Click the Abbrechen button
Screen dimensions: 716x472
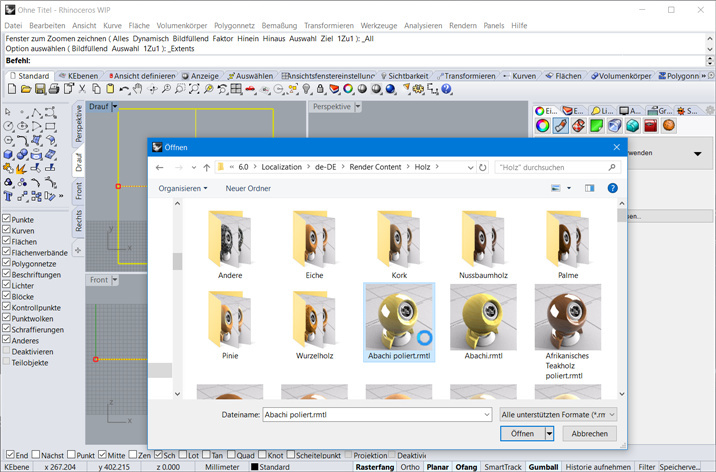click(x=590, y=434)
